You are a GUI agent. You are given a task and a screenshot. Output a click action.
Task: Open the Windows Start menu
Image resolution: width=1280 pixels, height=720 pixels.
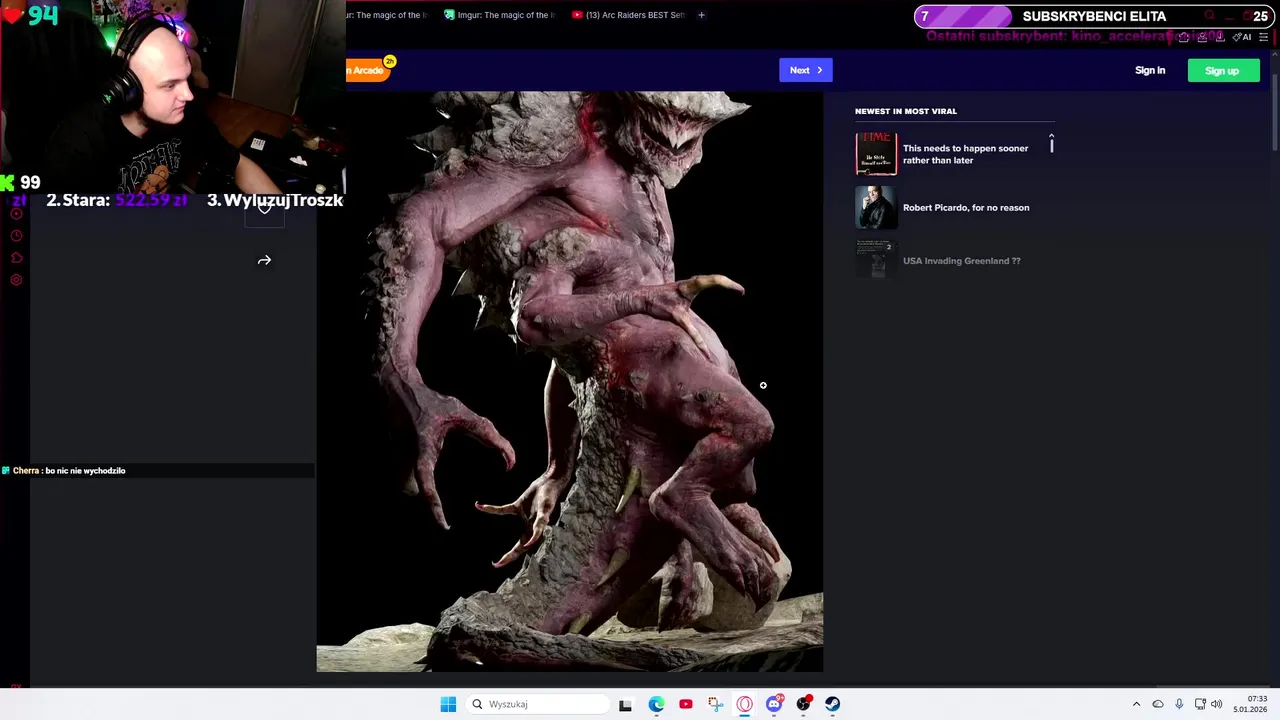tap(448, 704)
